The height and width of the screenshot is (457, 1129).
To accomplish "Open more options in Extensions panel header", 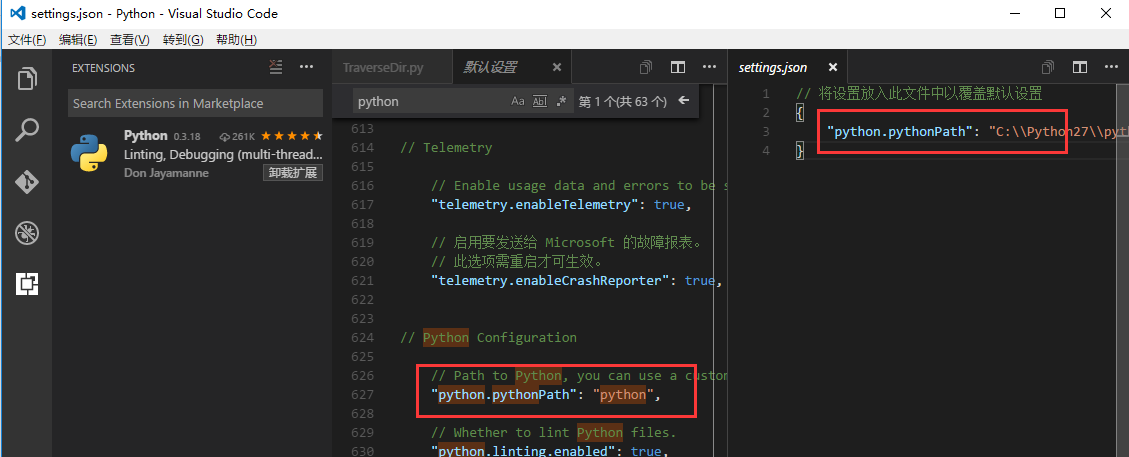I will pos(307,67).
